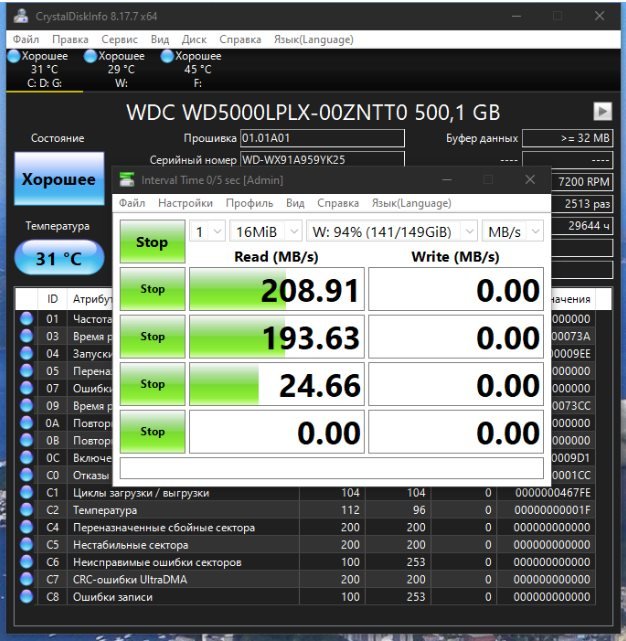Screen dimensions: 626x641
Task: Click the status orb for attribute C2
Action: coord(27,510)
